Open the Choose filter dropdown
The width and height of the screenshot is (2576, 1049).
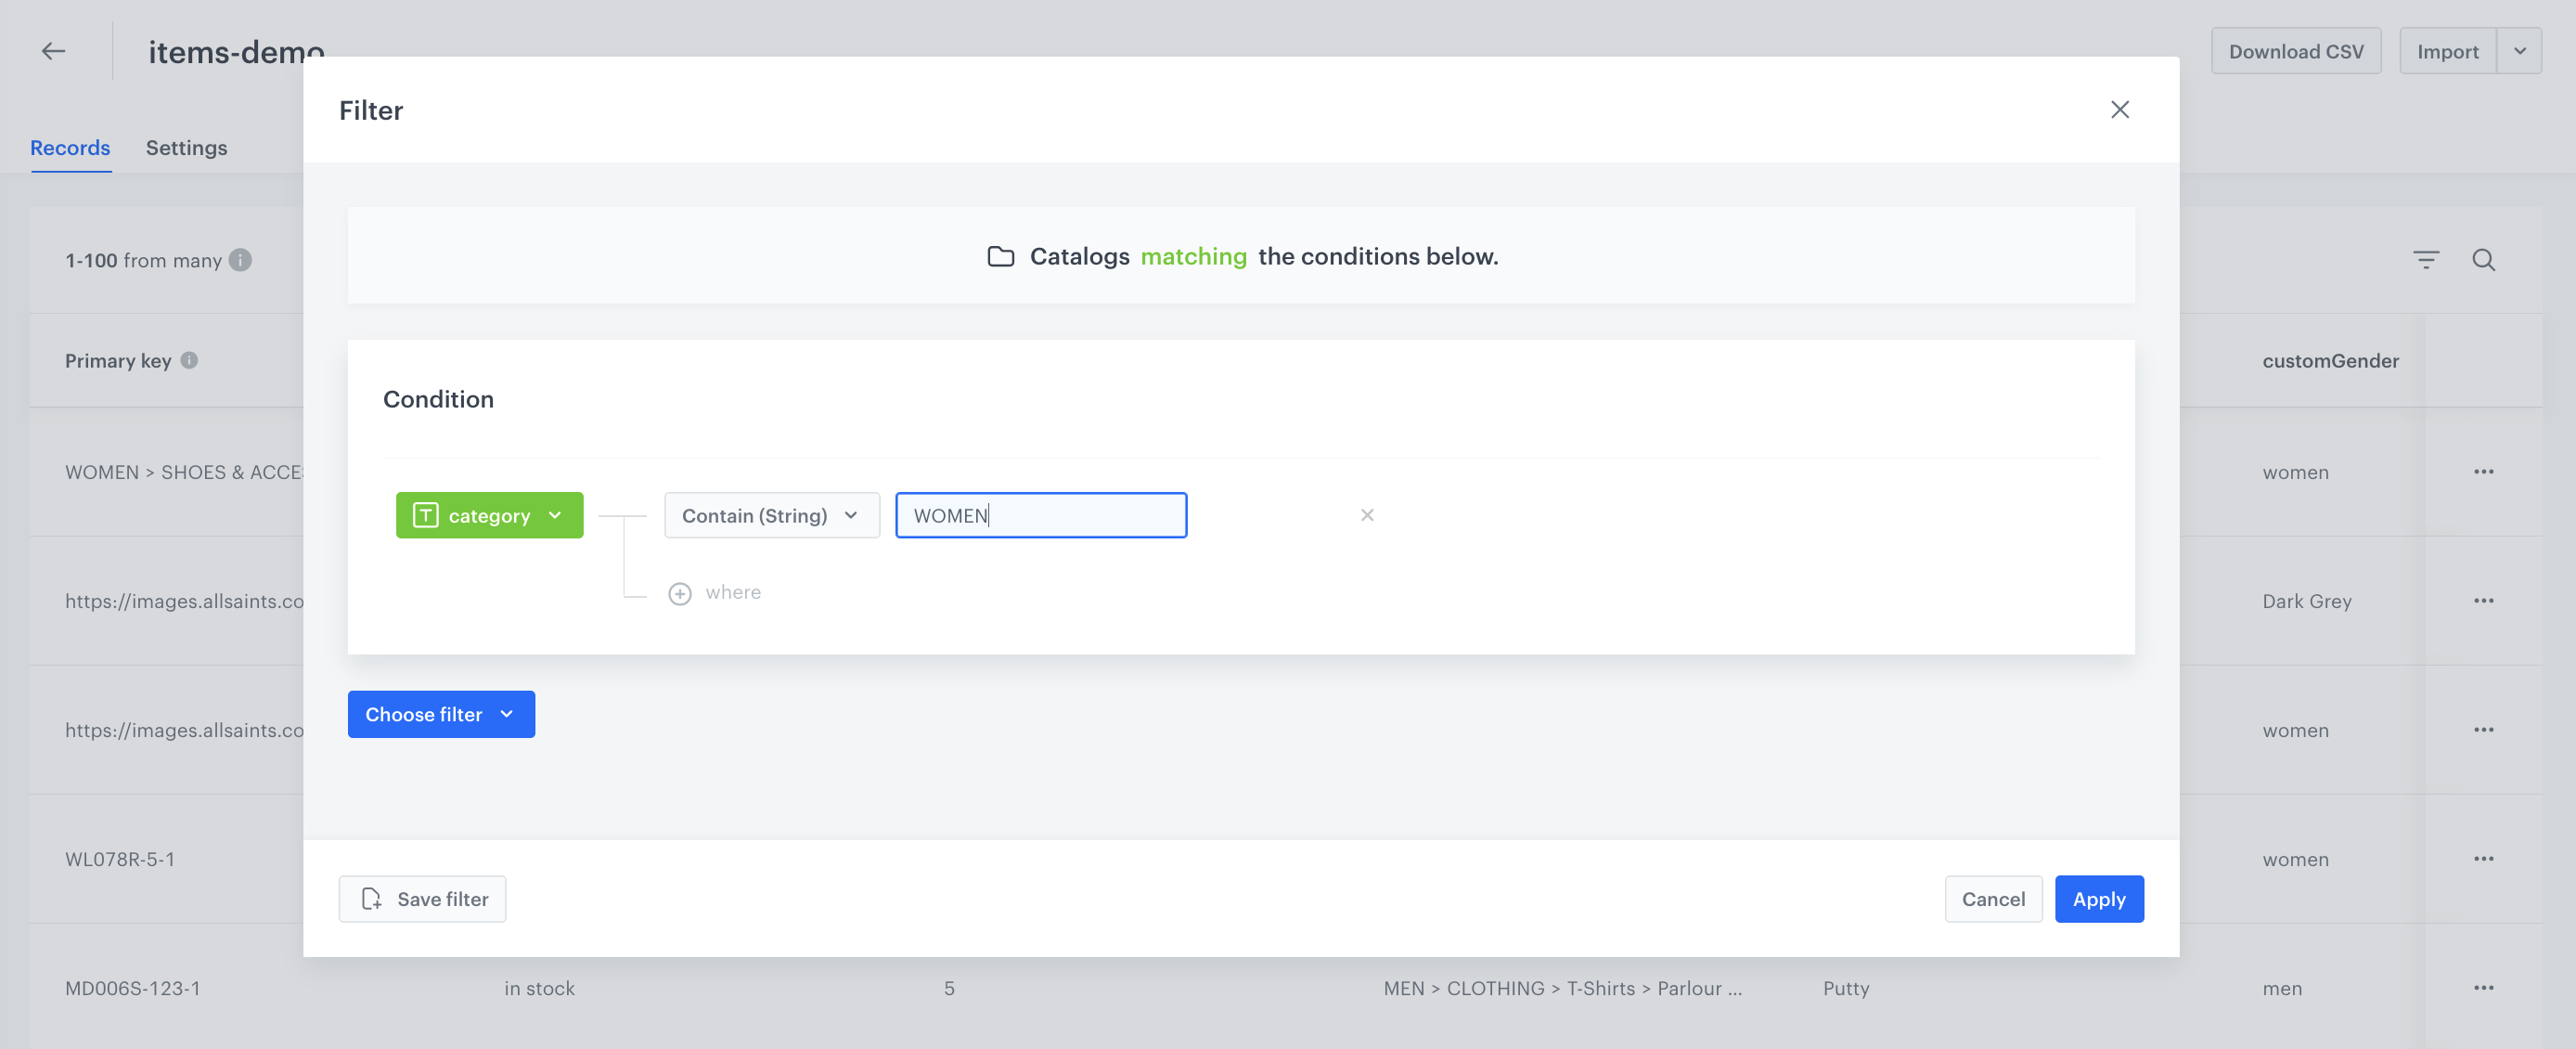point(440,714)
